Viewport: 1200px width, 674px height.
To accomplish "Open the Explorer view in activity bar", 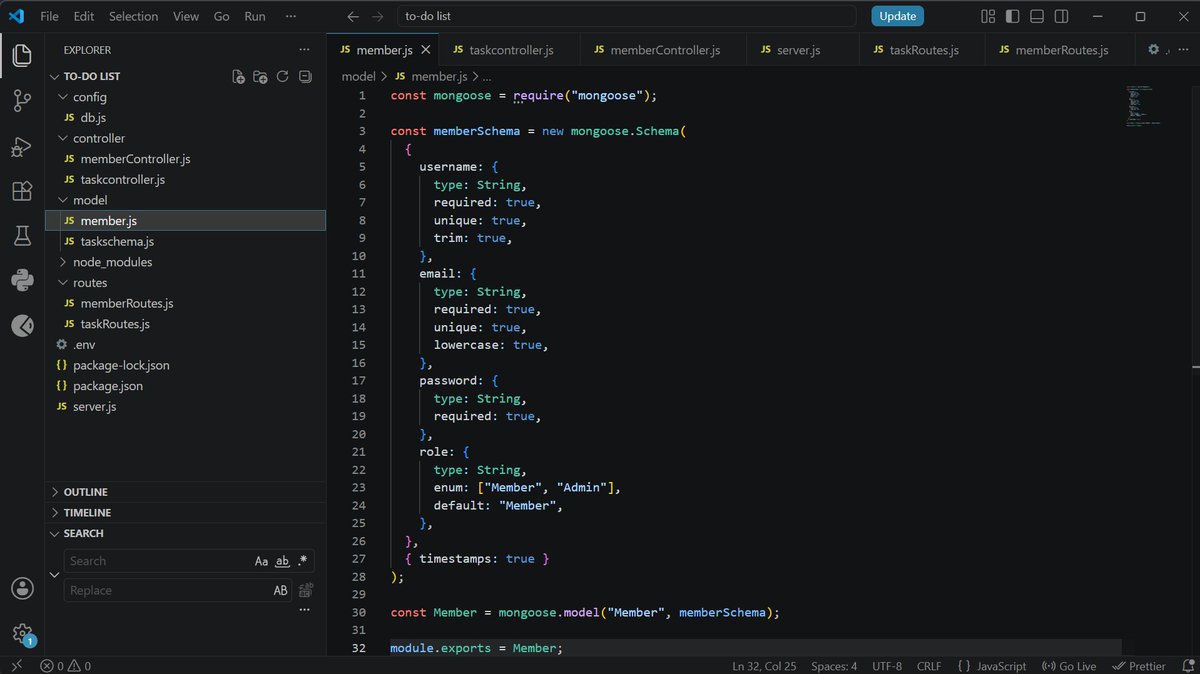I will point(22,55).
